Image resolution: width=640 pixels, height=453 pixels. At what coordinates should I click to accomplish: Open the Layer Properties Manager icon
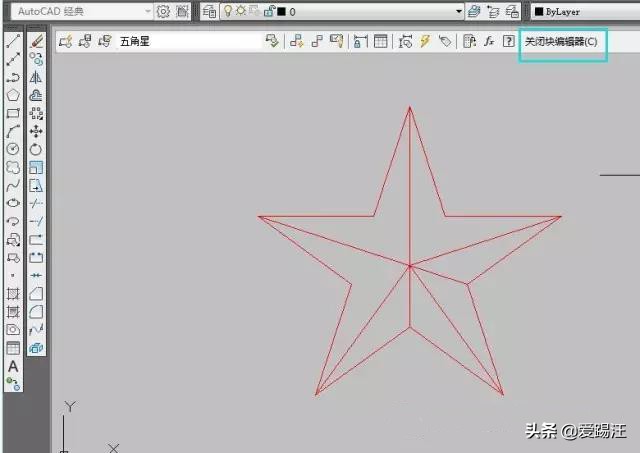click(x=210, y=11)
